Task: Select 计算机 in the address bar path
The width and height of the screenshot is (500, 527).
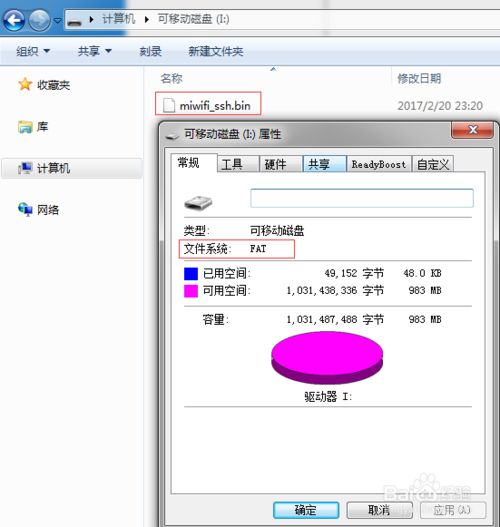Action: pyautogui.click(x=119, y=19)
